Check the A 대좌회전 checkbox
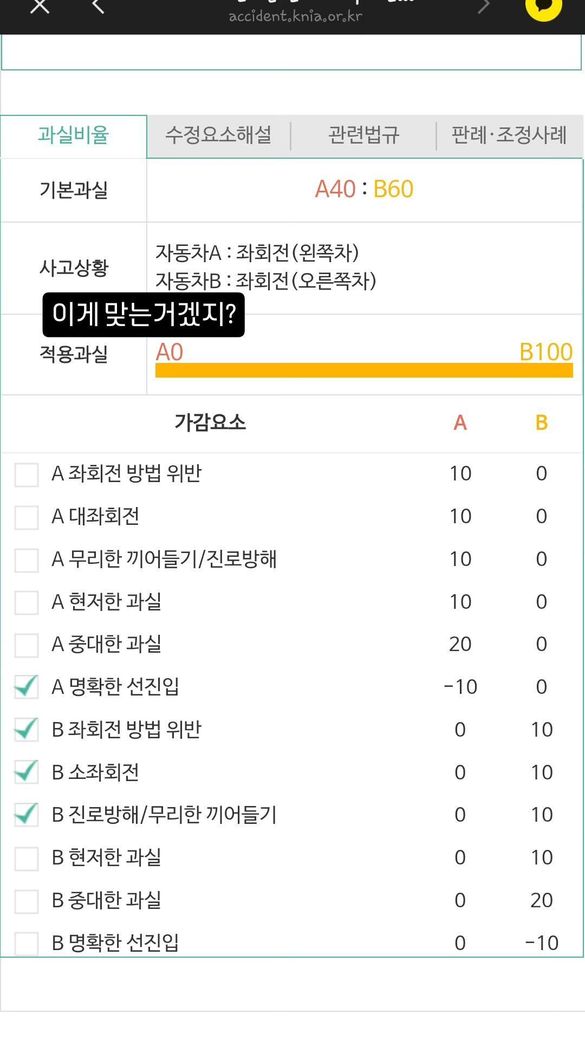Image resolution: width=585 pixels, height=1040 pixels. click(27, 517)
